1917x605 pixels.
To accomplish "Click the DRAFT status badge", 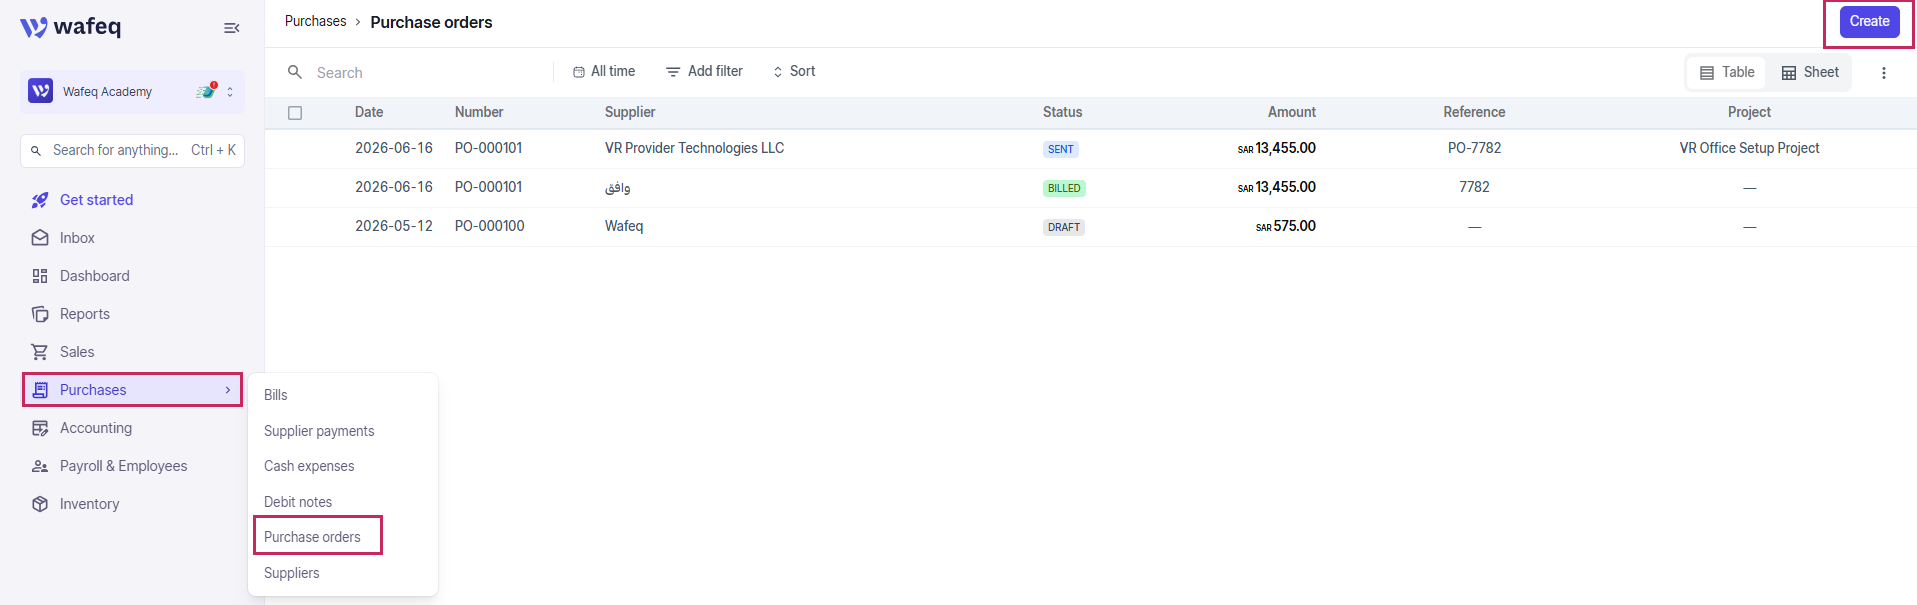I will [1064, 227].
